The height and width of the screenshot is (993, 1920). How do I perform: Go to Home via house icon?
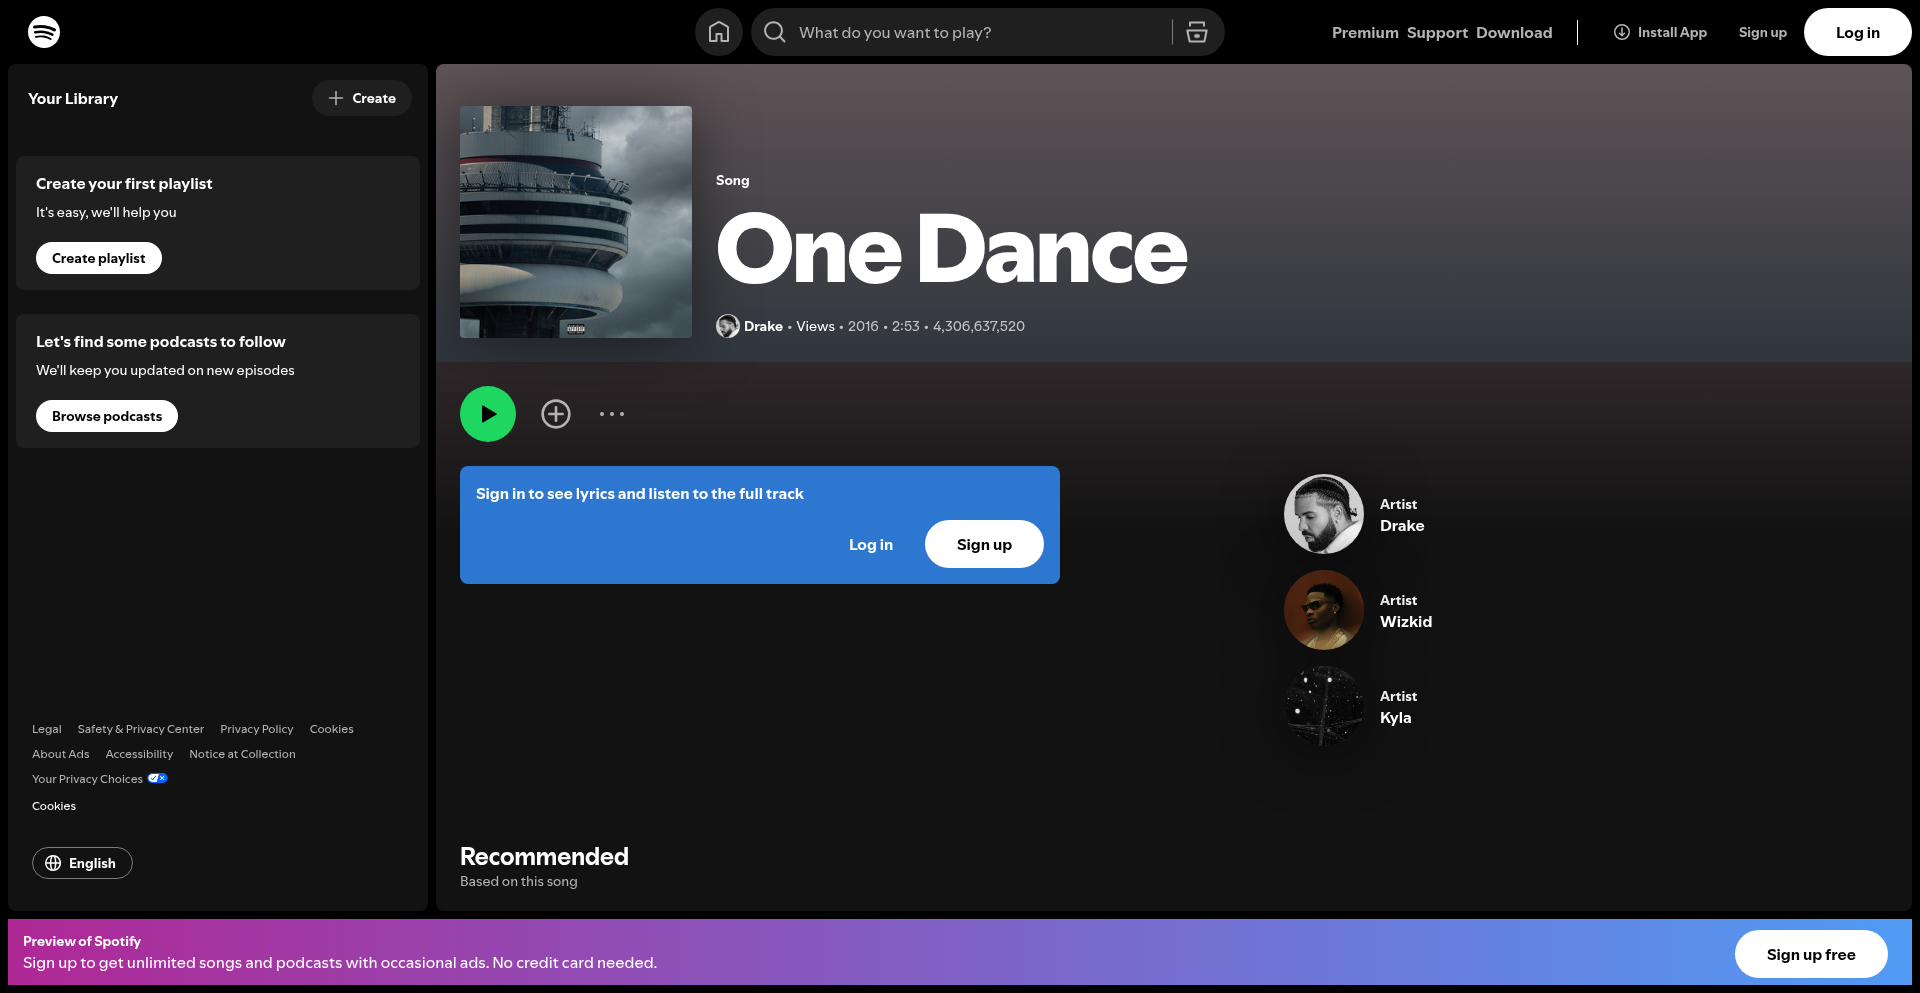click(719, 32)
